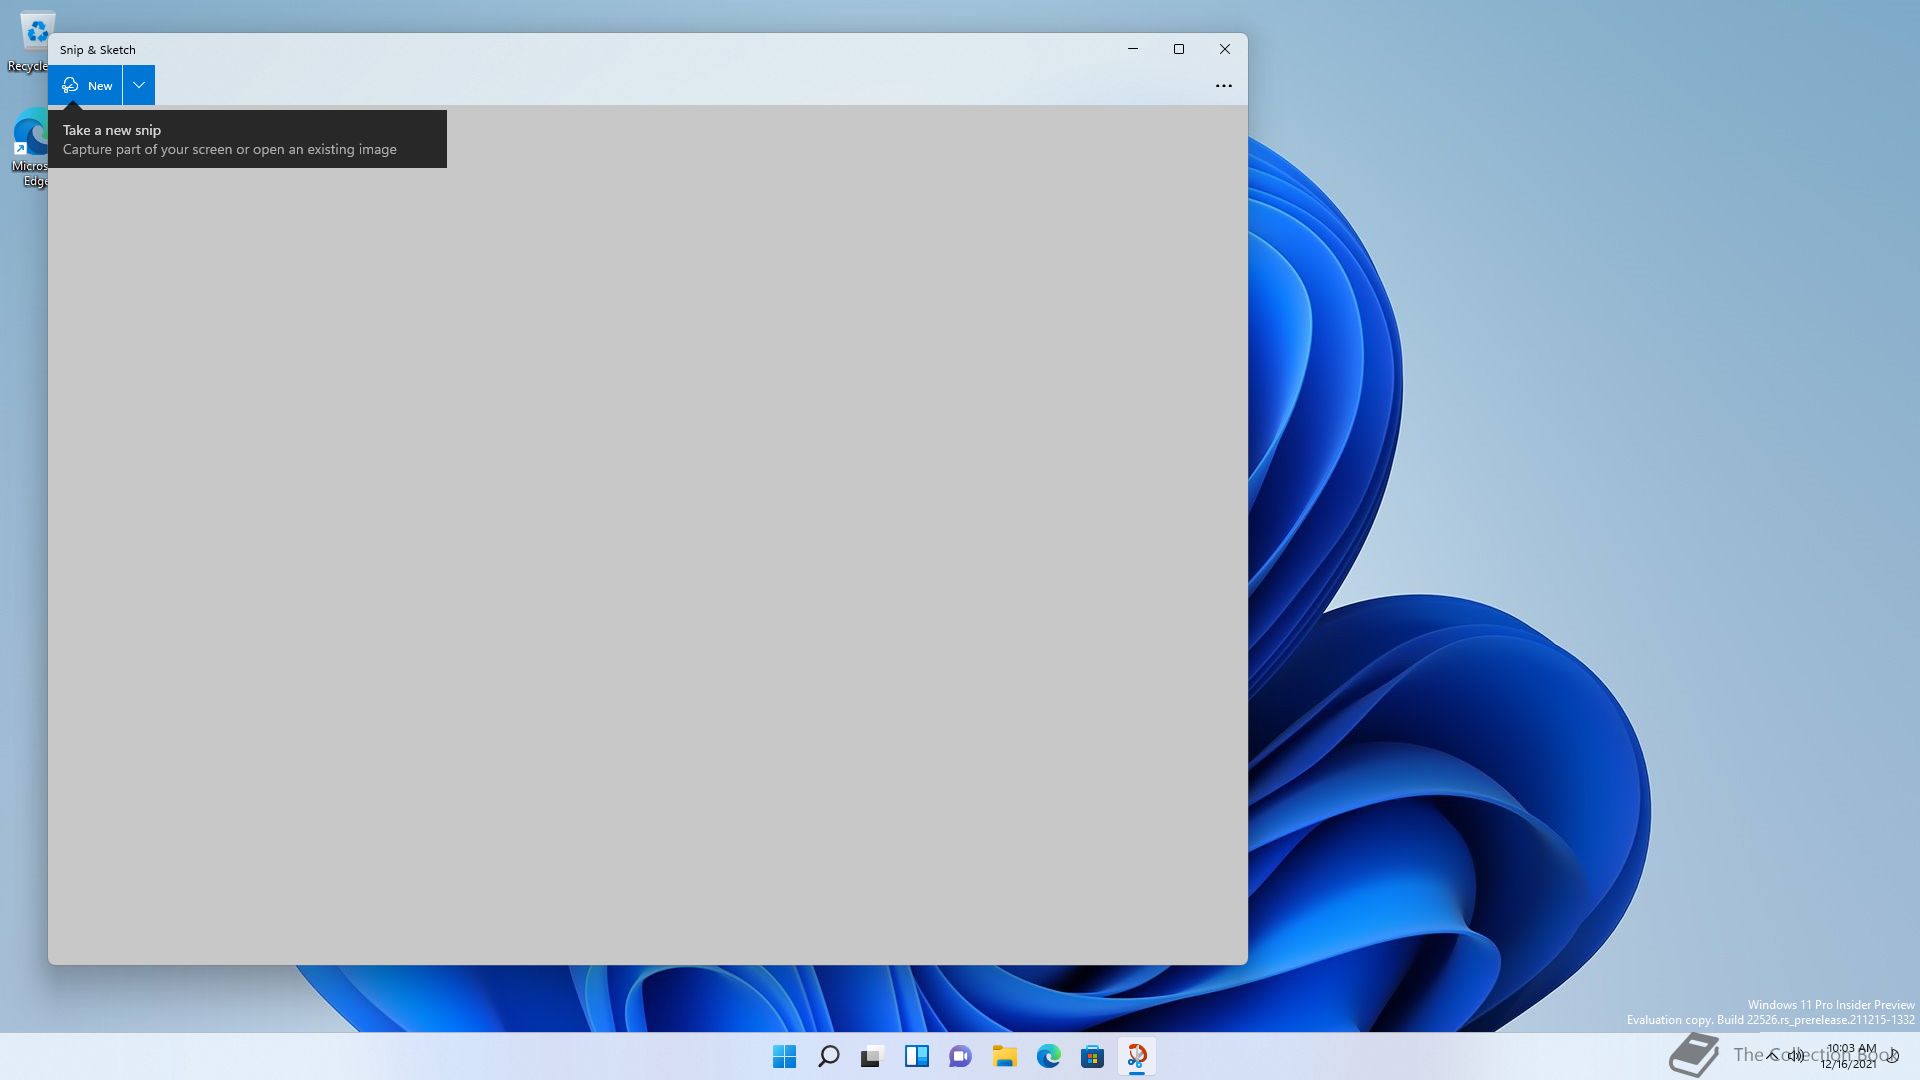1920x1080 pixels.
Task: Close the Snip & Sketch window
Action: 1225,49
